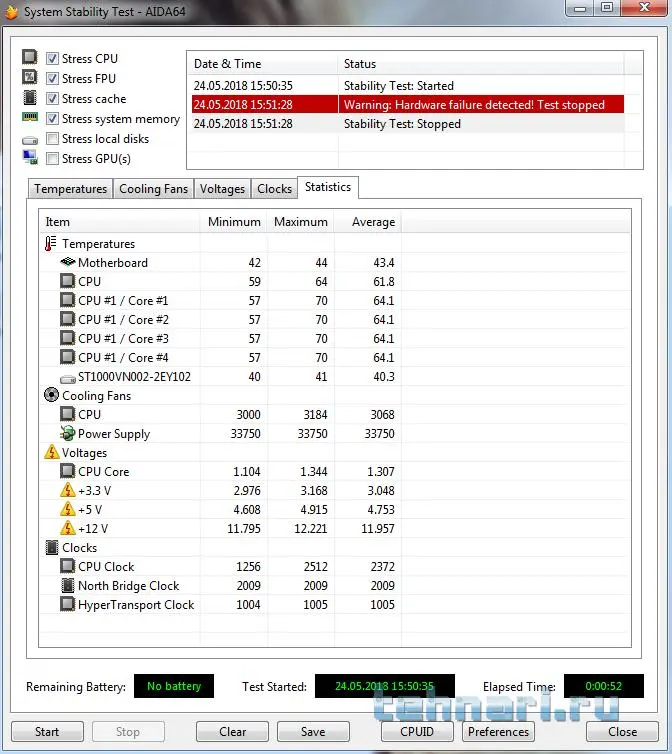672x754 pixels.
Task: Click the cache chip icon beside Stress cache
Action: pos(30,97)
